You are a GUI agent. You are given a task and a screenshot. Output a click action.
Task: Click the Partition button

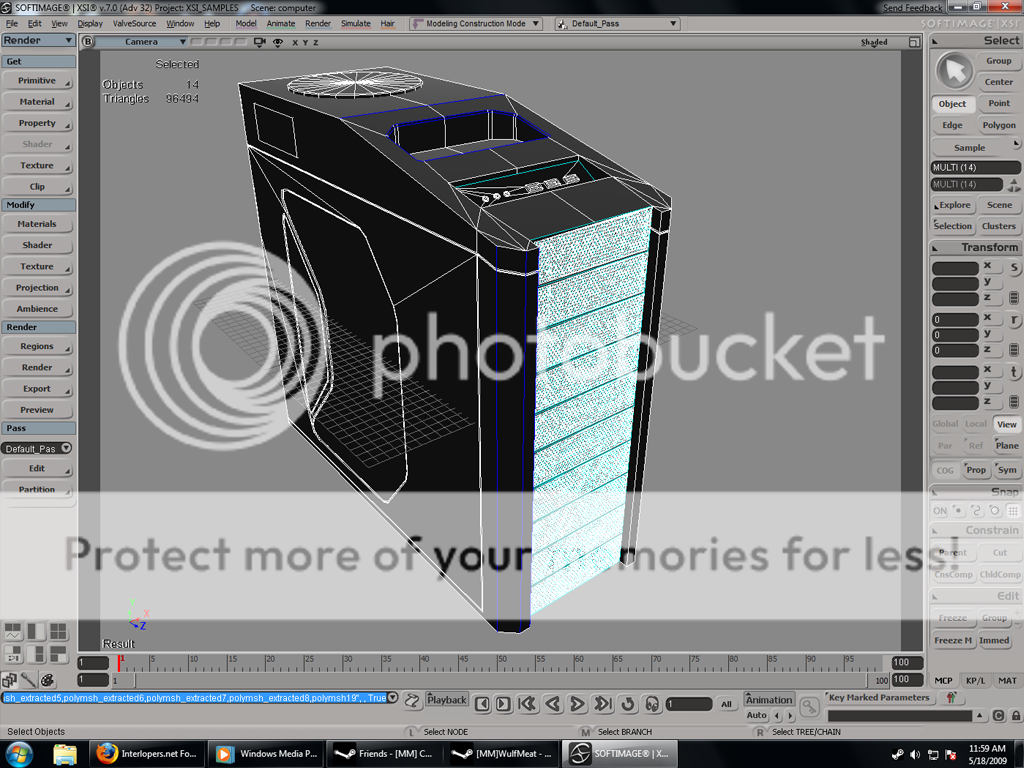(x=37, y=489)
